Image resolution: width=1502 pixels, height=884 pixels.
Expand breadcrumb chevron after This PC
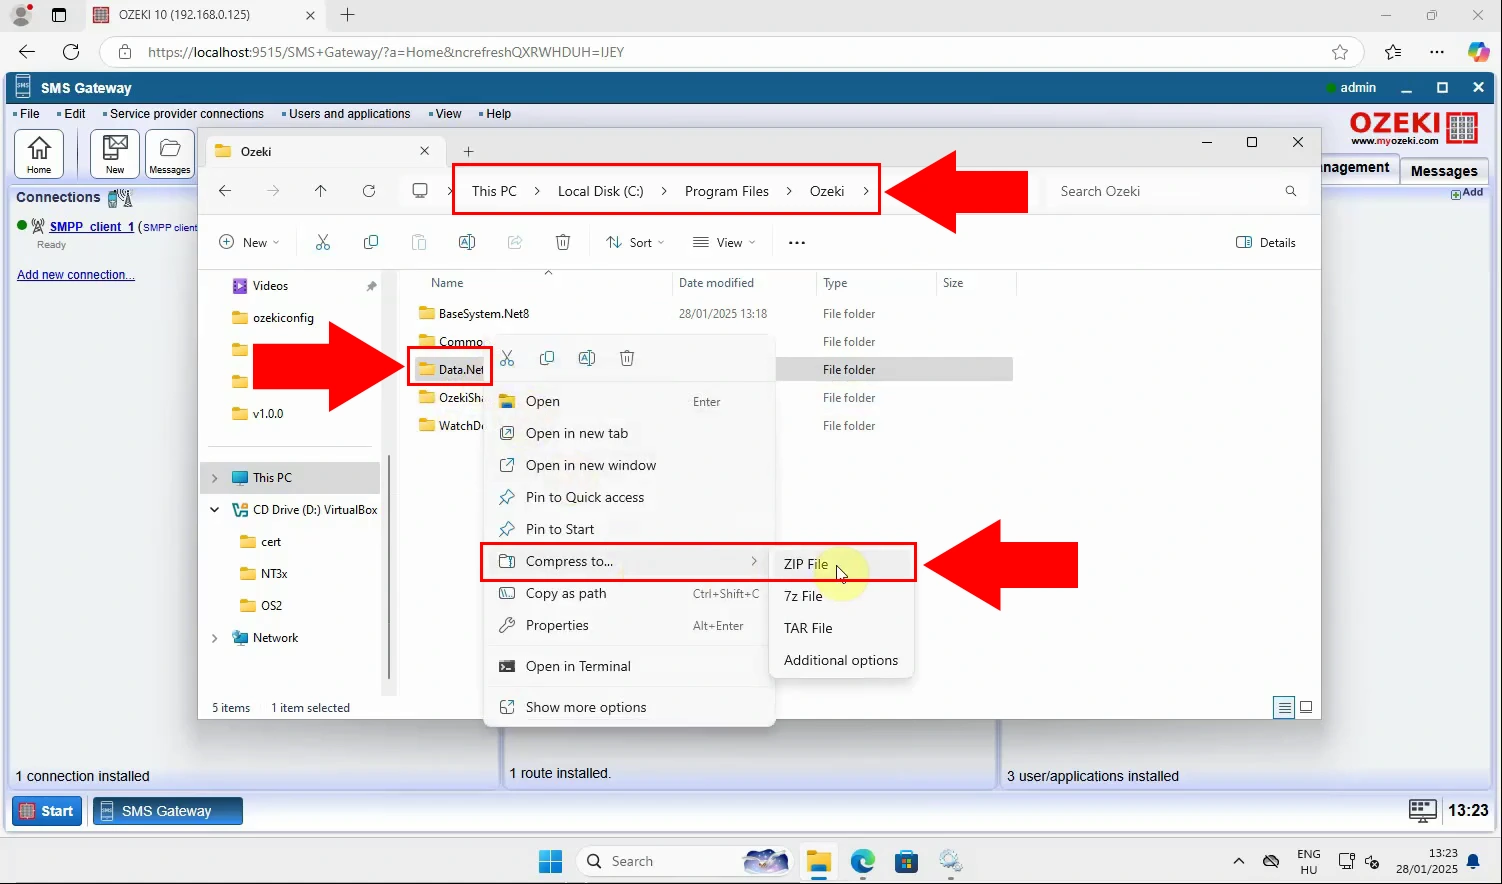[x=537, y=191]
